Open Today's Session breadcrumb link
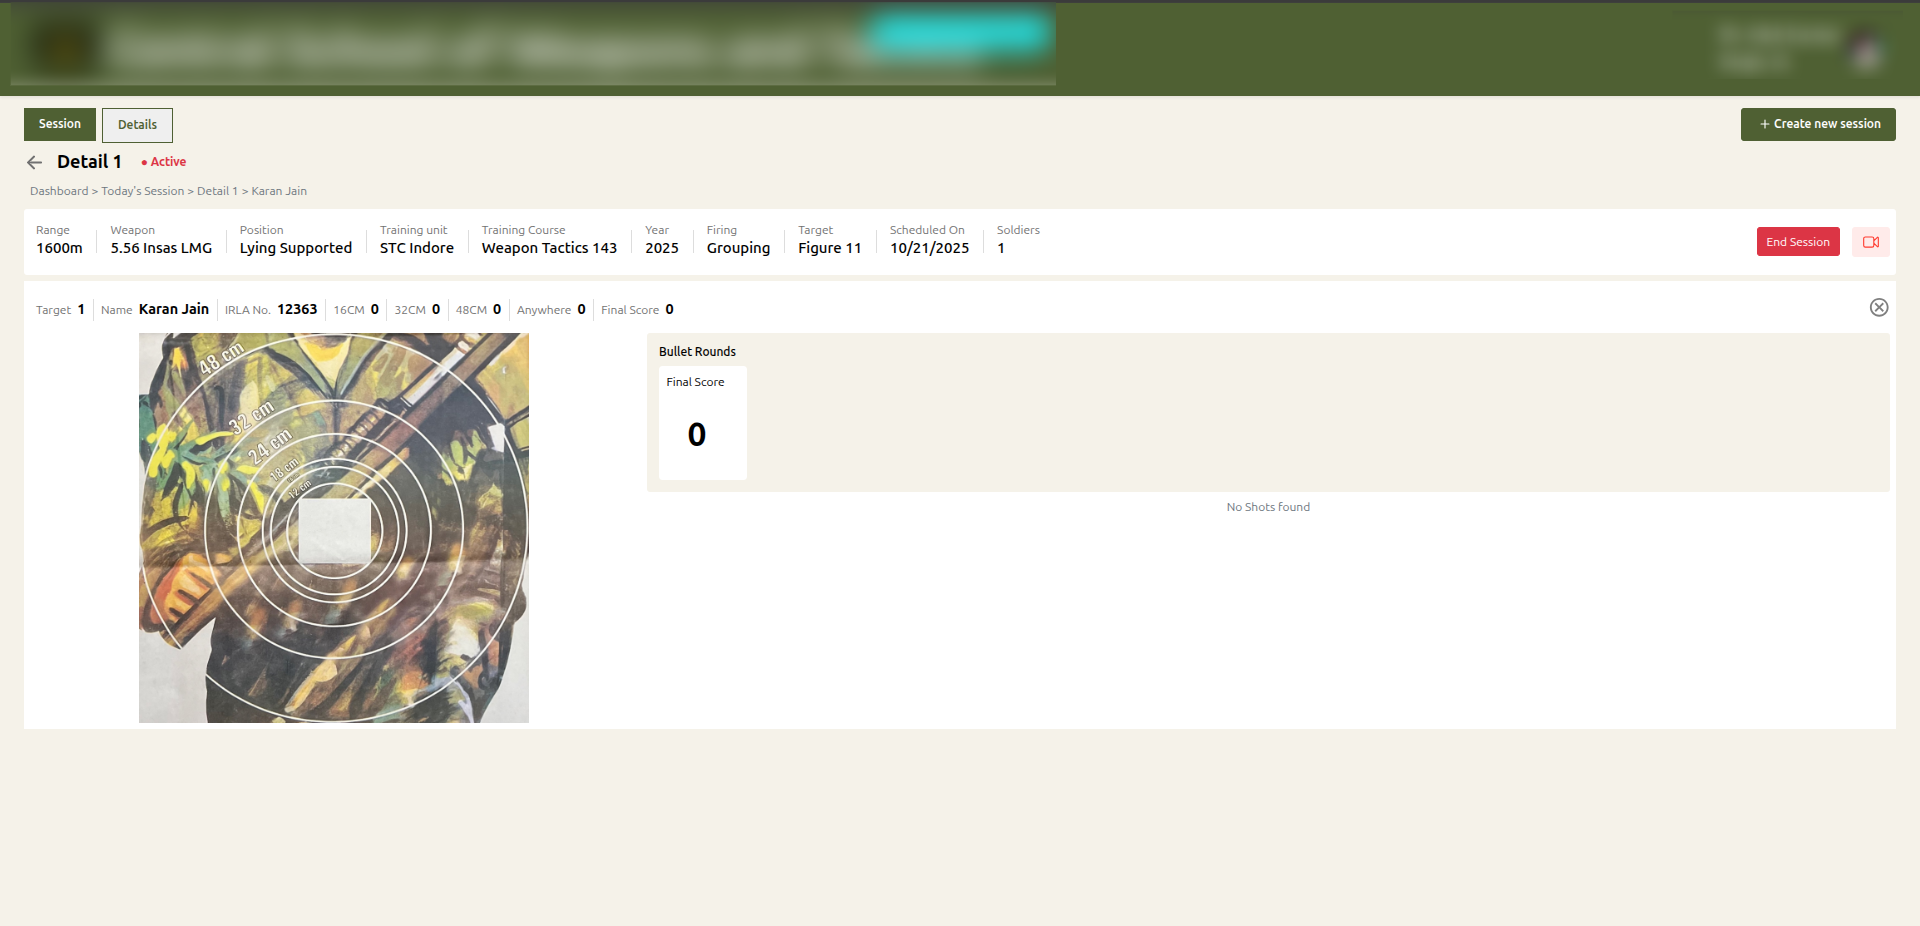The image size is (1920, 926). (x=142, y=191)
